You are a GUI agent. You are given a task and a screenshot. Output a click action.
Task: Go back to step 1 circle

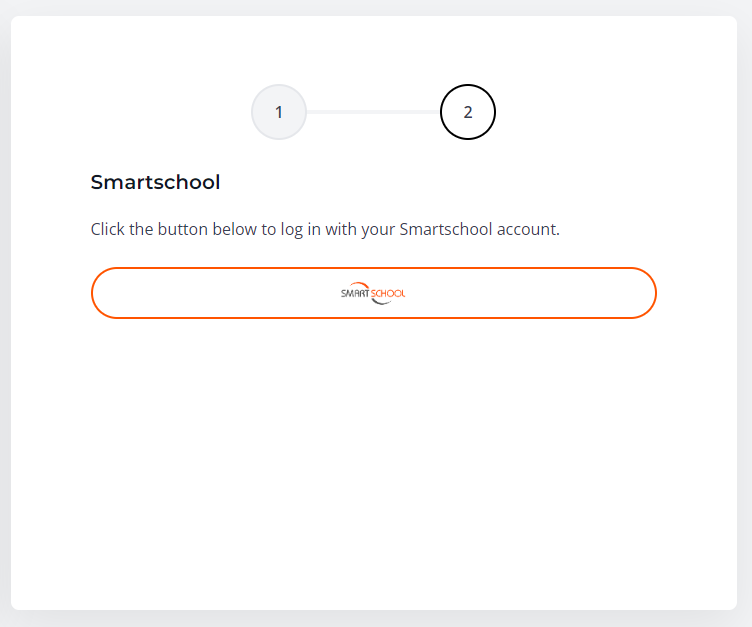pyautogui.click(x=279, y=112)
